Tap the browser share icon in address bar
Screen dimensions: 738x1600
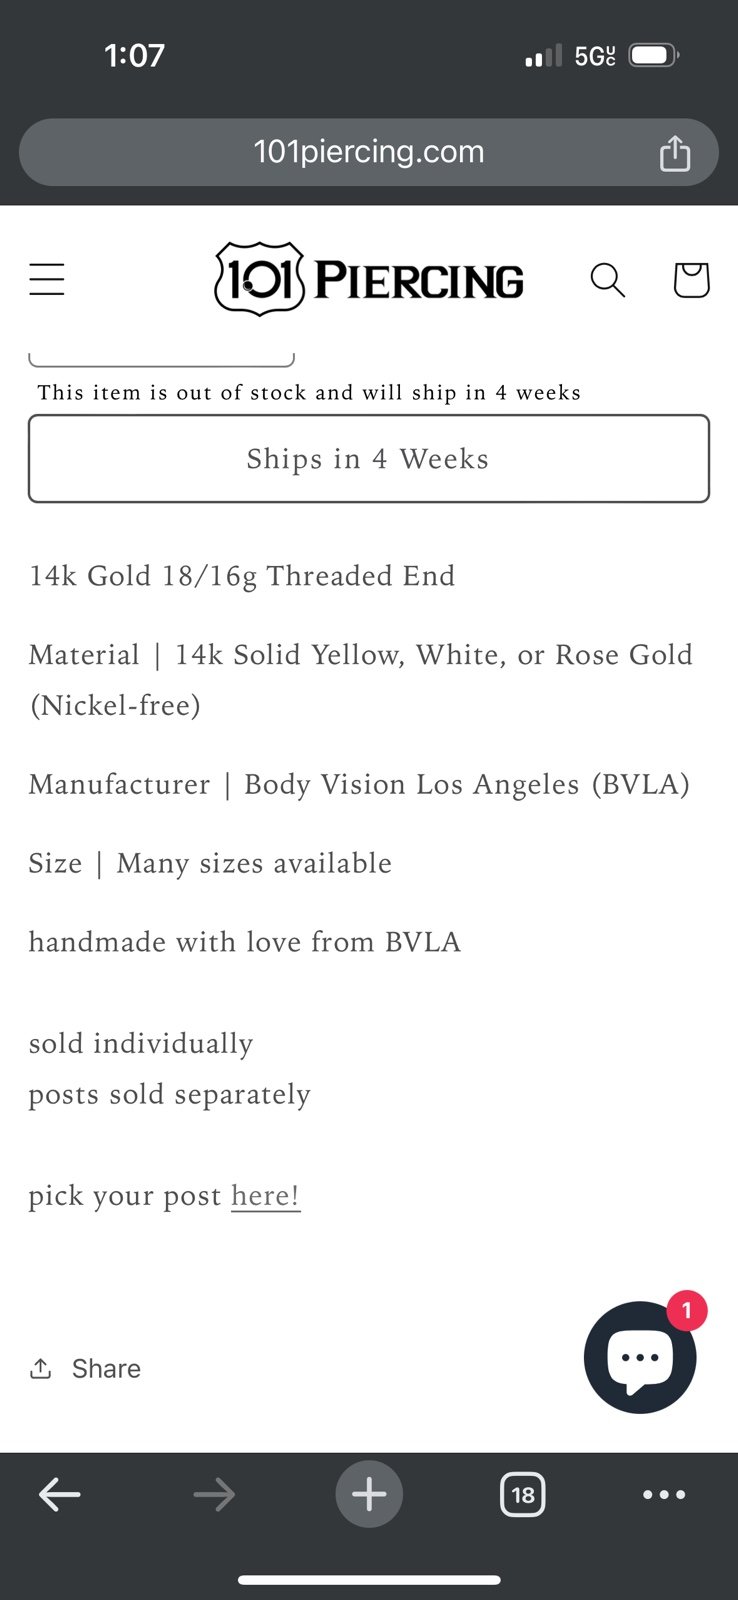pos(675,153)
